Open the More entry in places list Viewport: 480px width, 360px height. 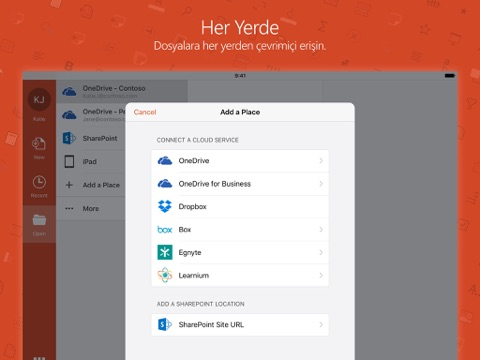(91, 208)
